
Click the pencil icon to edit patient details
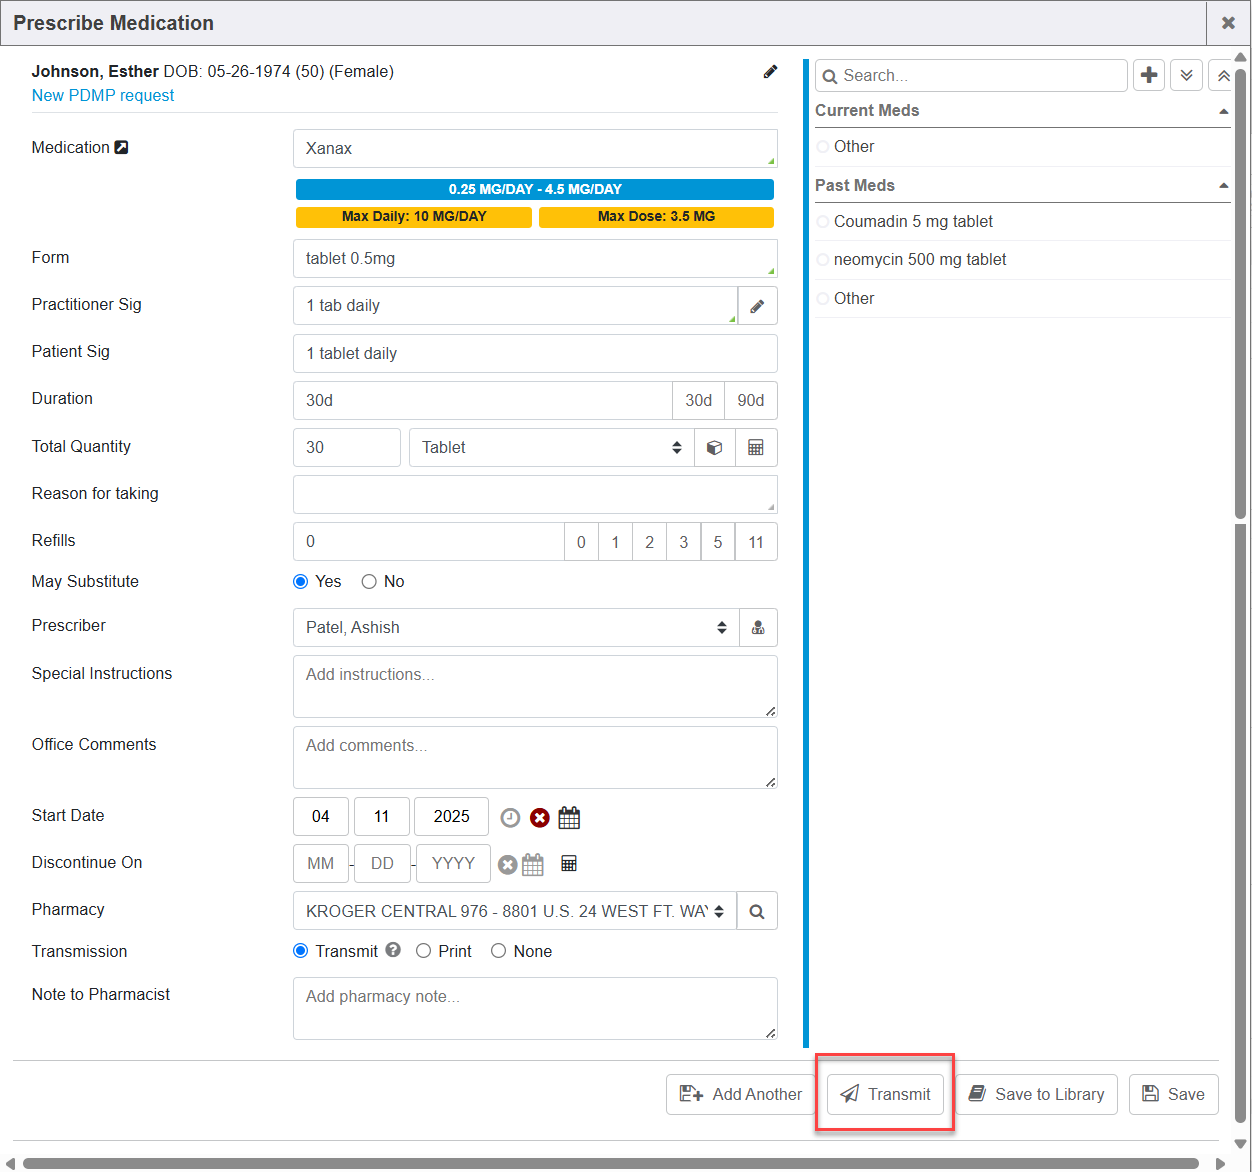point(770,72)
